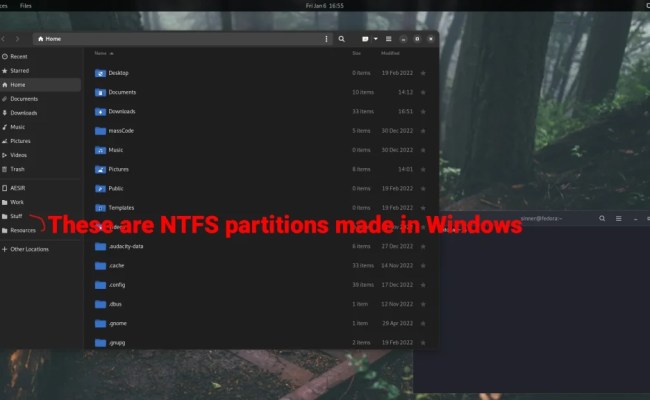
Task: Go to Documents in the sidebar
Action: (x=40, y=99)
